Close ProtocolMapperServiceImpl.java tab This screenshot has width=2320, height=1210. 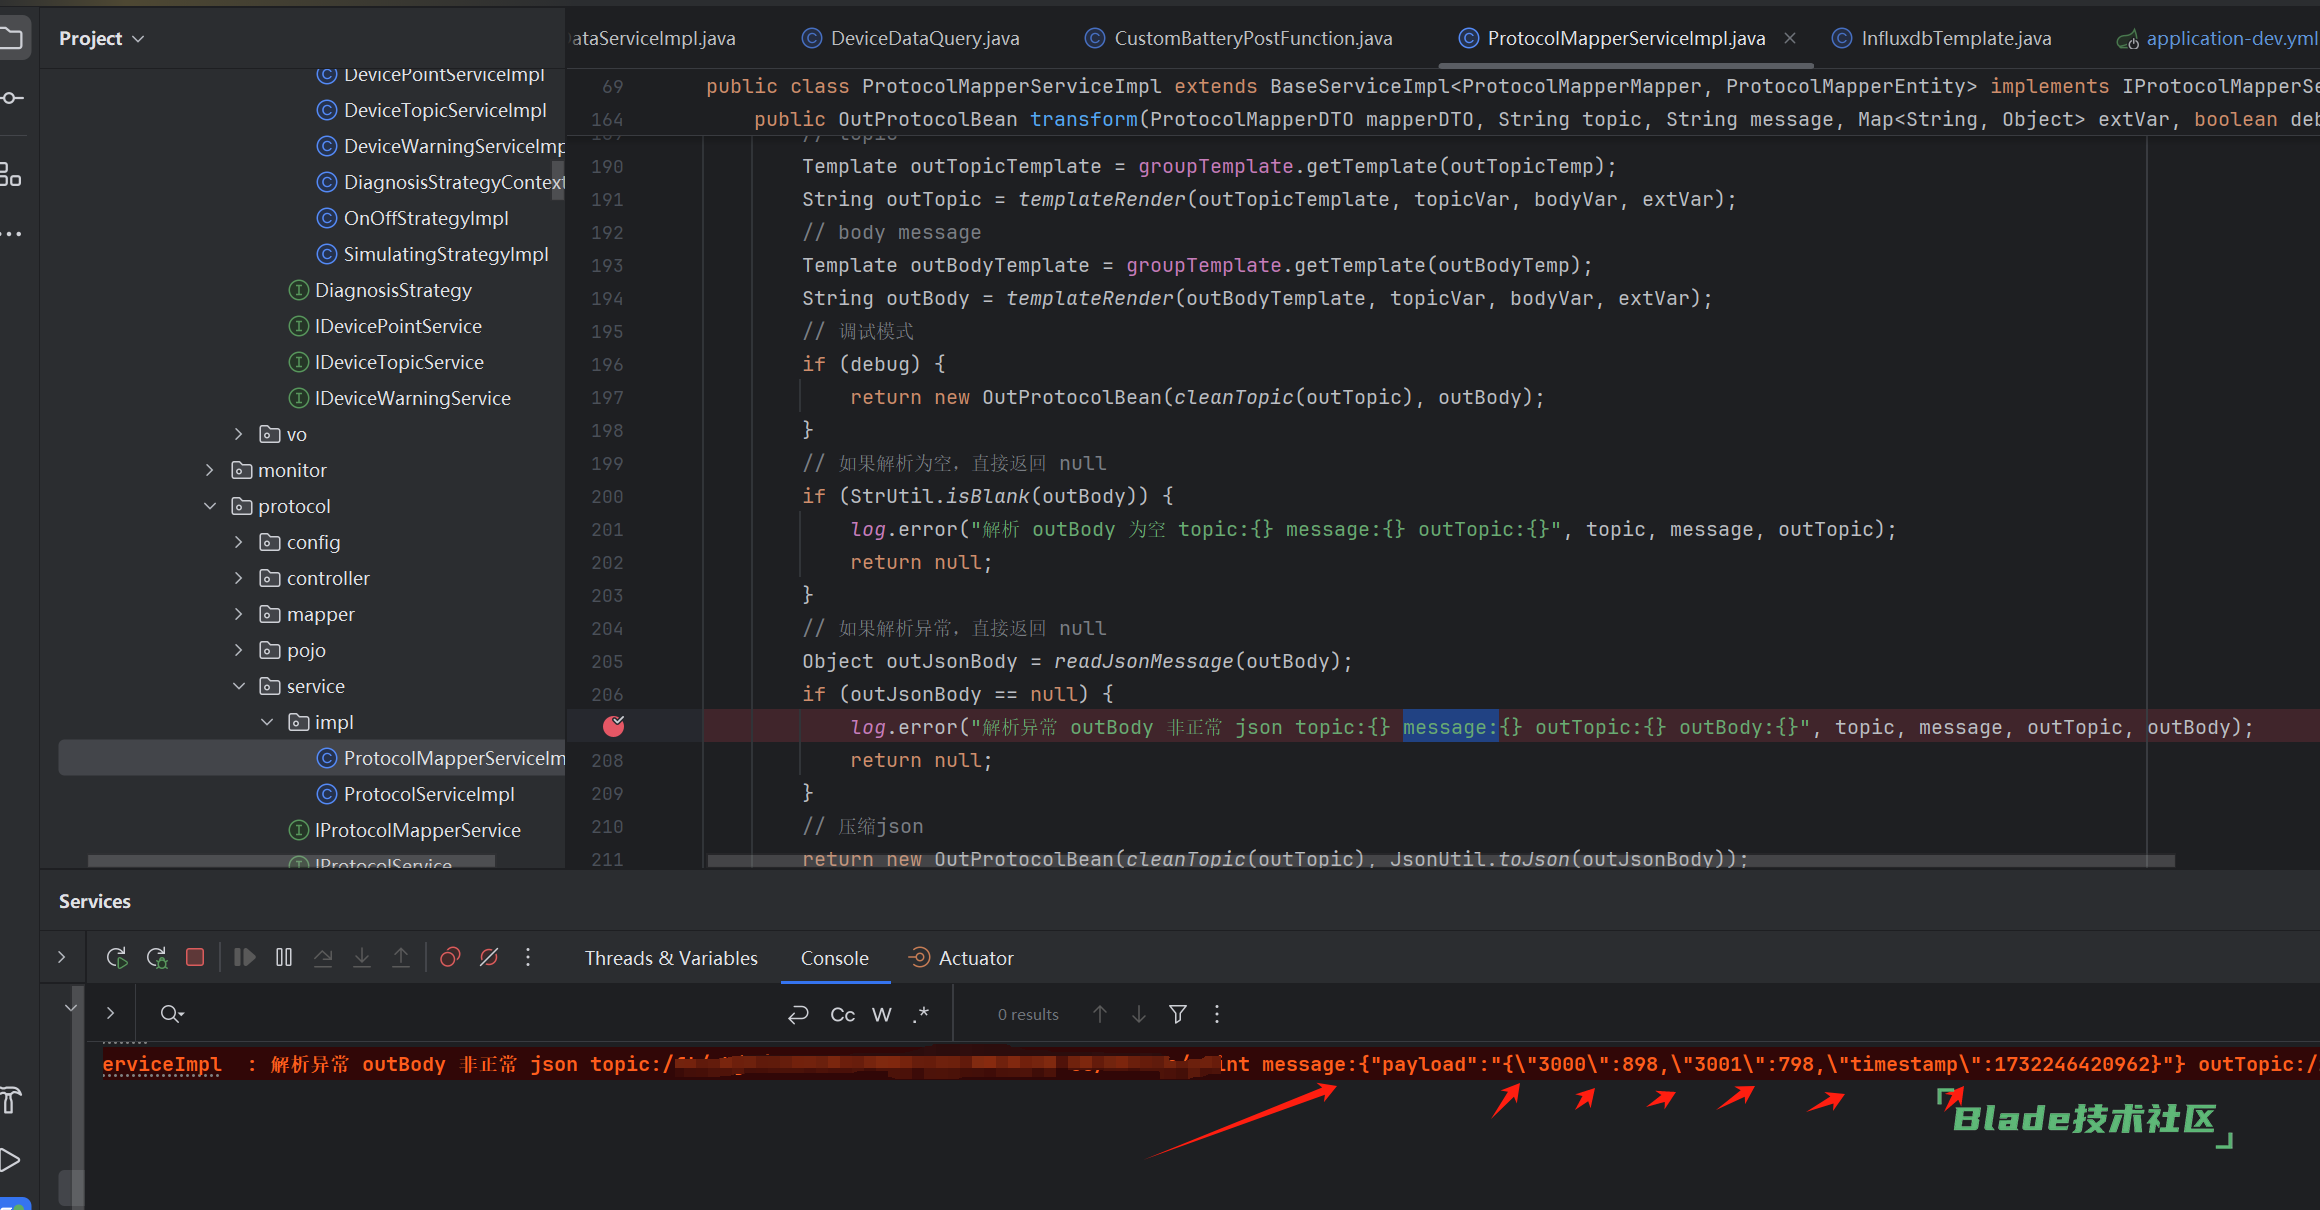1790,38
